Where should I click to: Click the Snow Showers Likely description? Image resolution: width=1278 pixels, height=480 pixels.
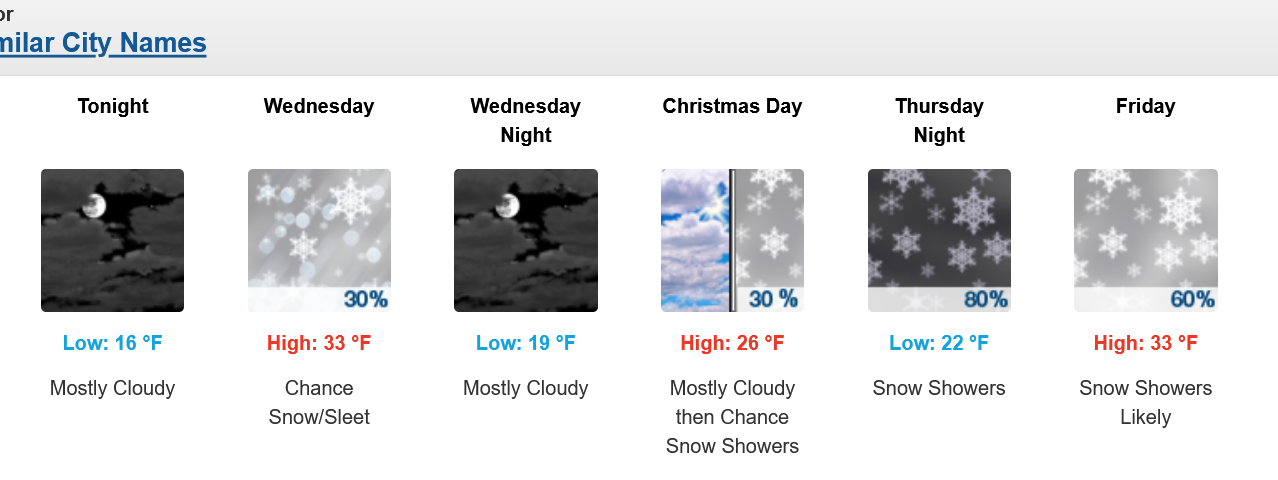1146,402
